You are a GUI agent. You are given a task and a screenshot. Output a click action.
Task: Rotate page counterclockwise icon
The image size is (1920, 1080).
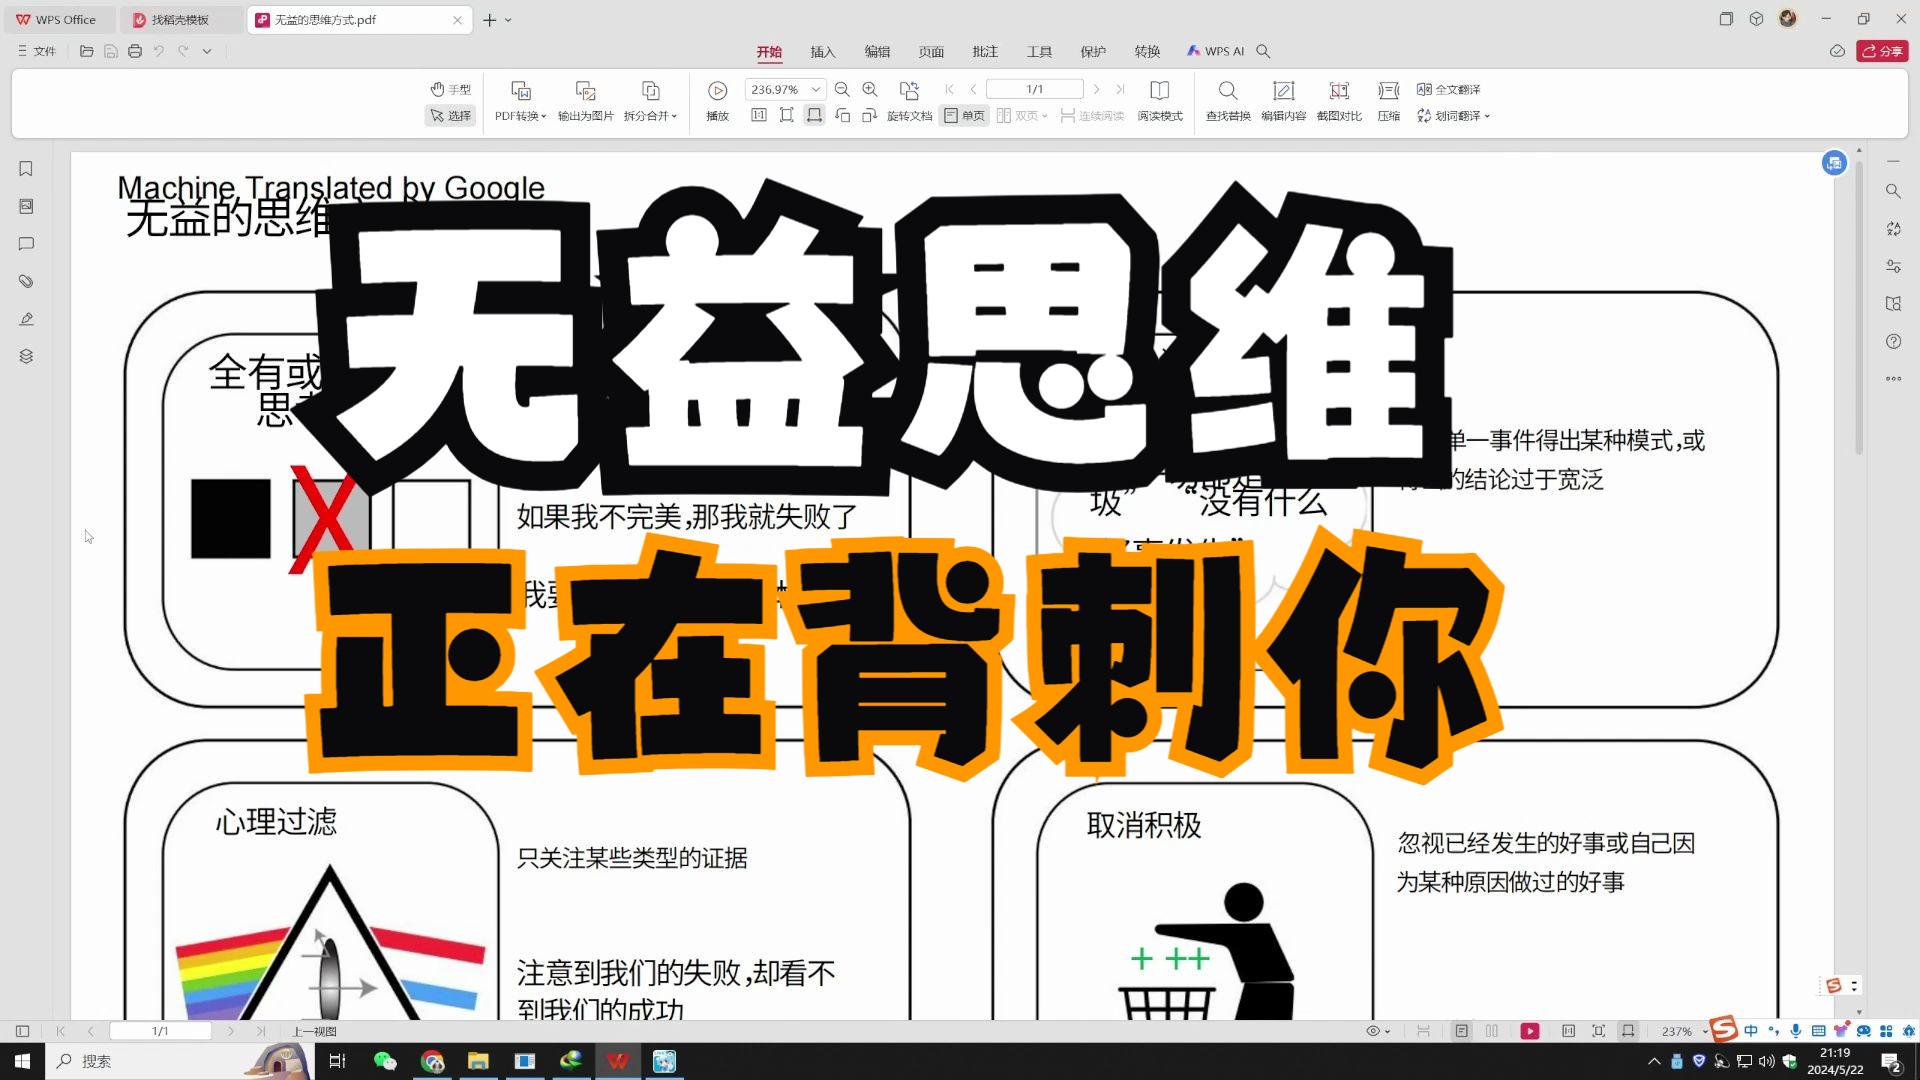[842, 116]
